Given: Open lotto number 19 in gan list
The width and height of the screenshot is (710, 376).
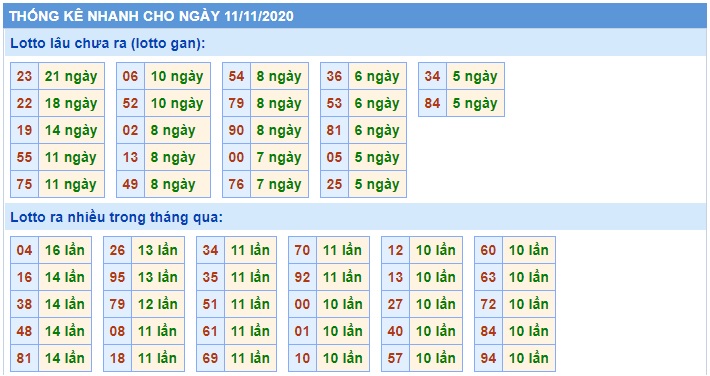Looking at the screenshot, I should point(24,130).
